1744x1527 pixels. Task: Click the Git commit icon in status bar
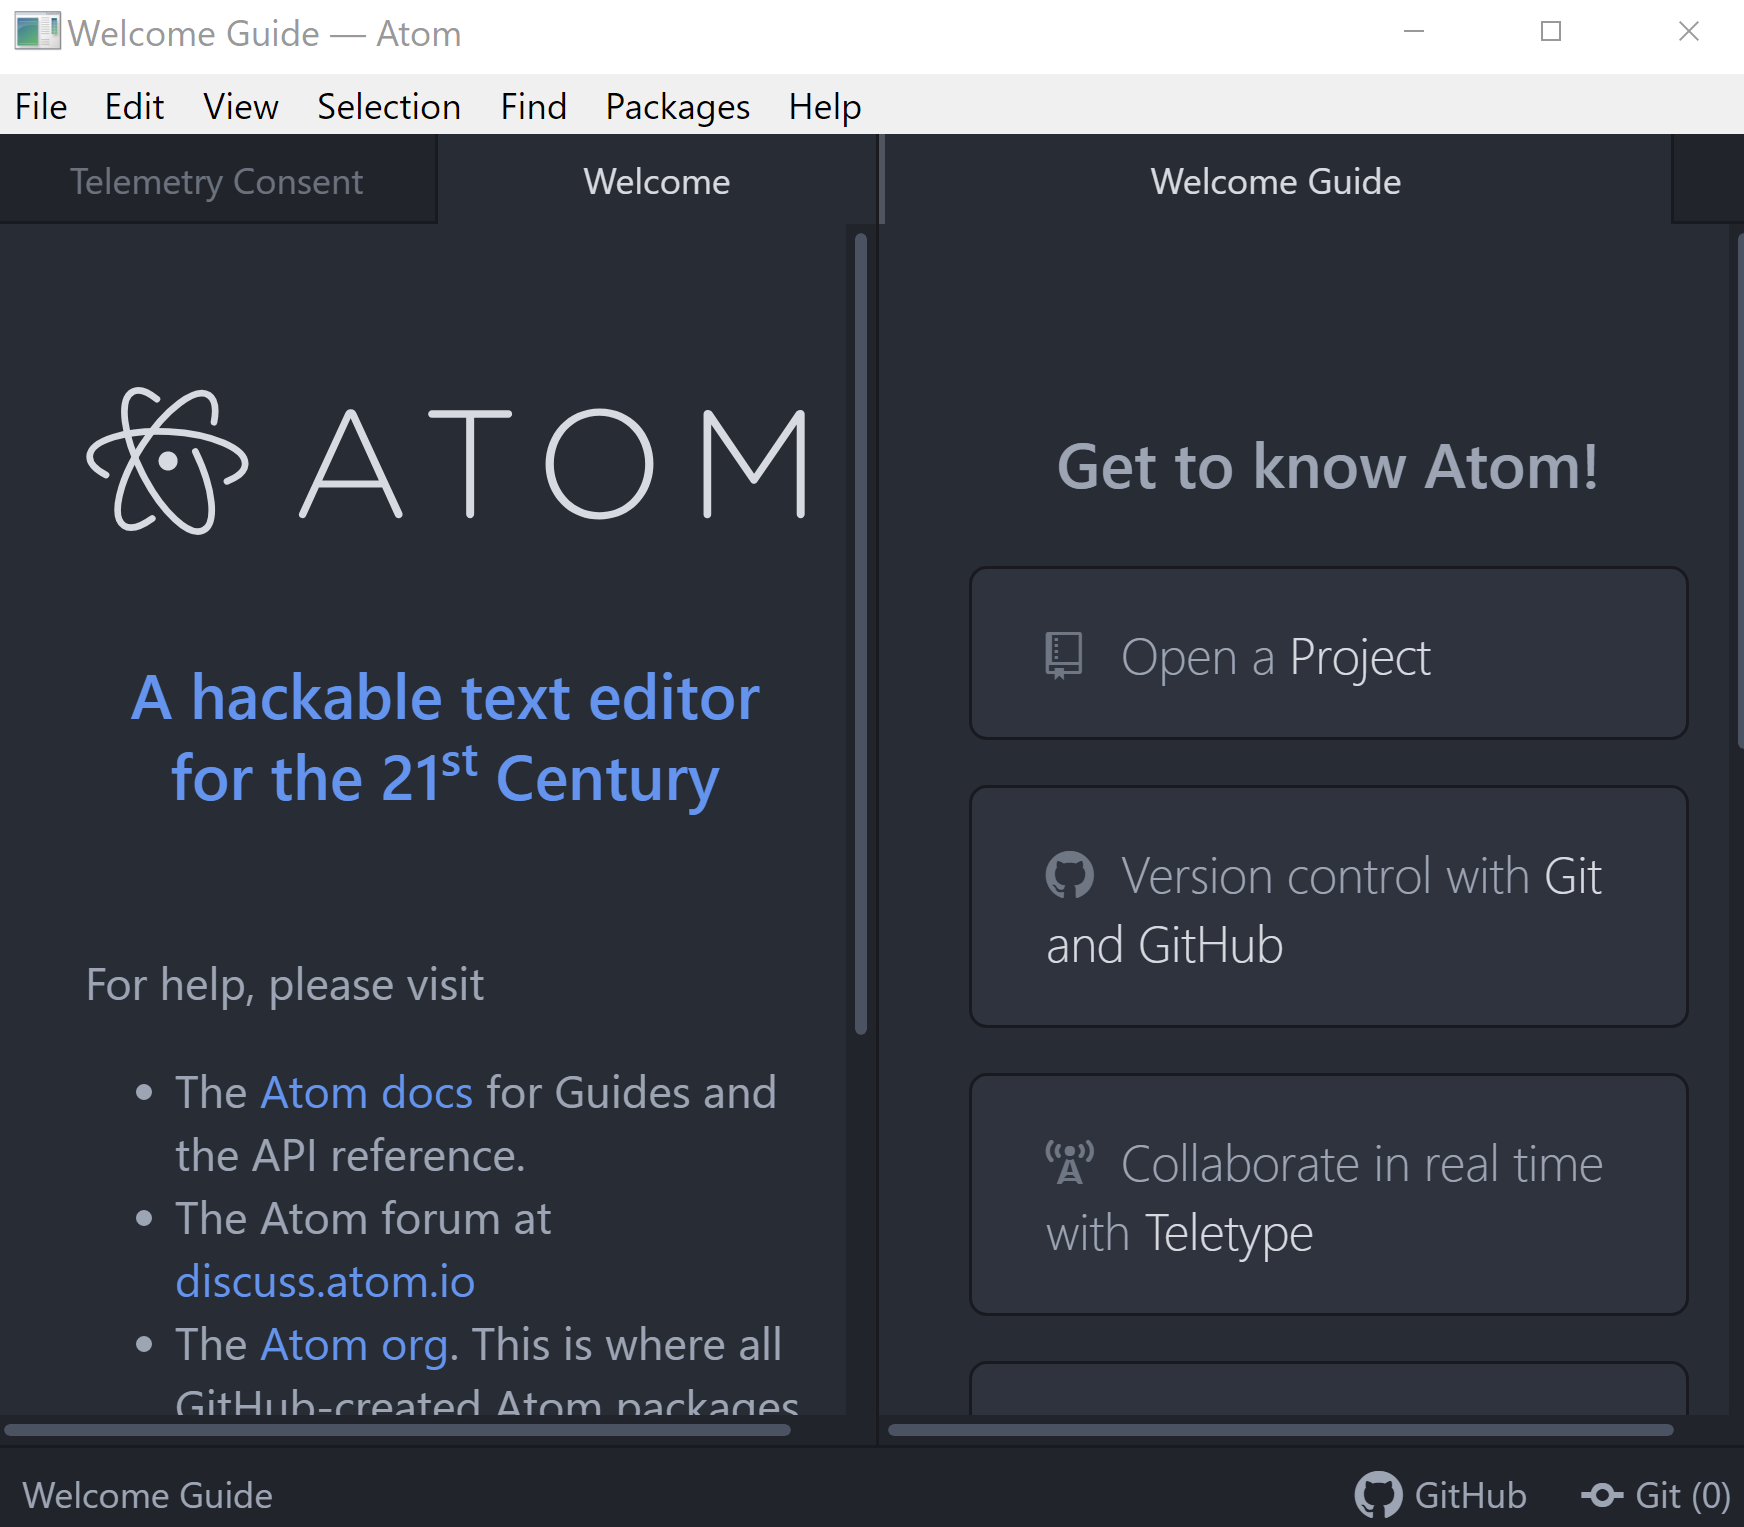(1602, 1495)
